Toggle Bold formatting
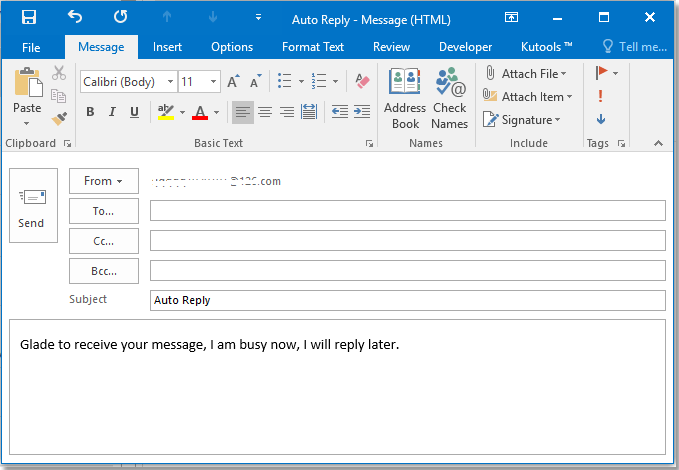The width and height of the screenshot is (679, 470). [x=90, y=112]
